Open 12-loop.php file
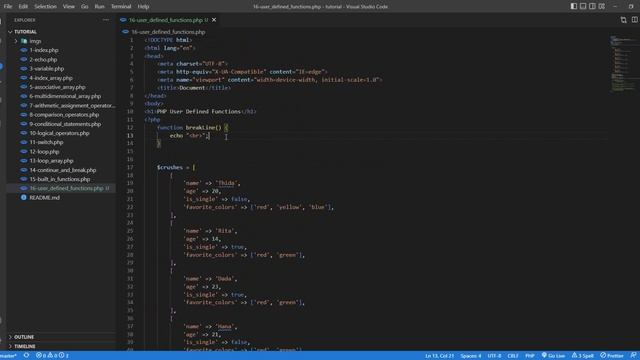The width and height of the screenshot is (640, 360). (44, 152)
